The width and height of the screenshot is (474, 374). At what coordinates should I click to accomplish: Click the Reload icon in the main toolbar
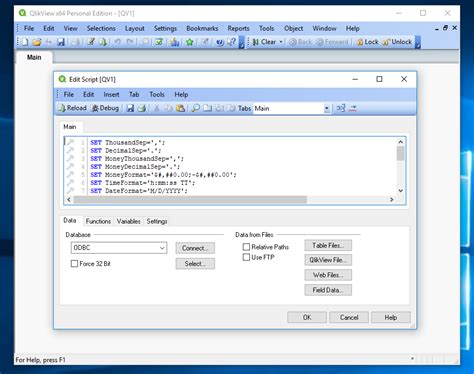click(x=103, y=42)
